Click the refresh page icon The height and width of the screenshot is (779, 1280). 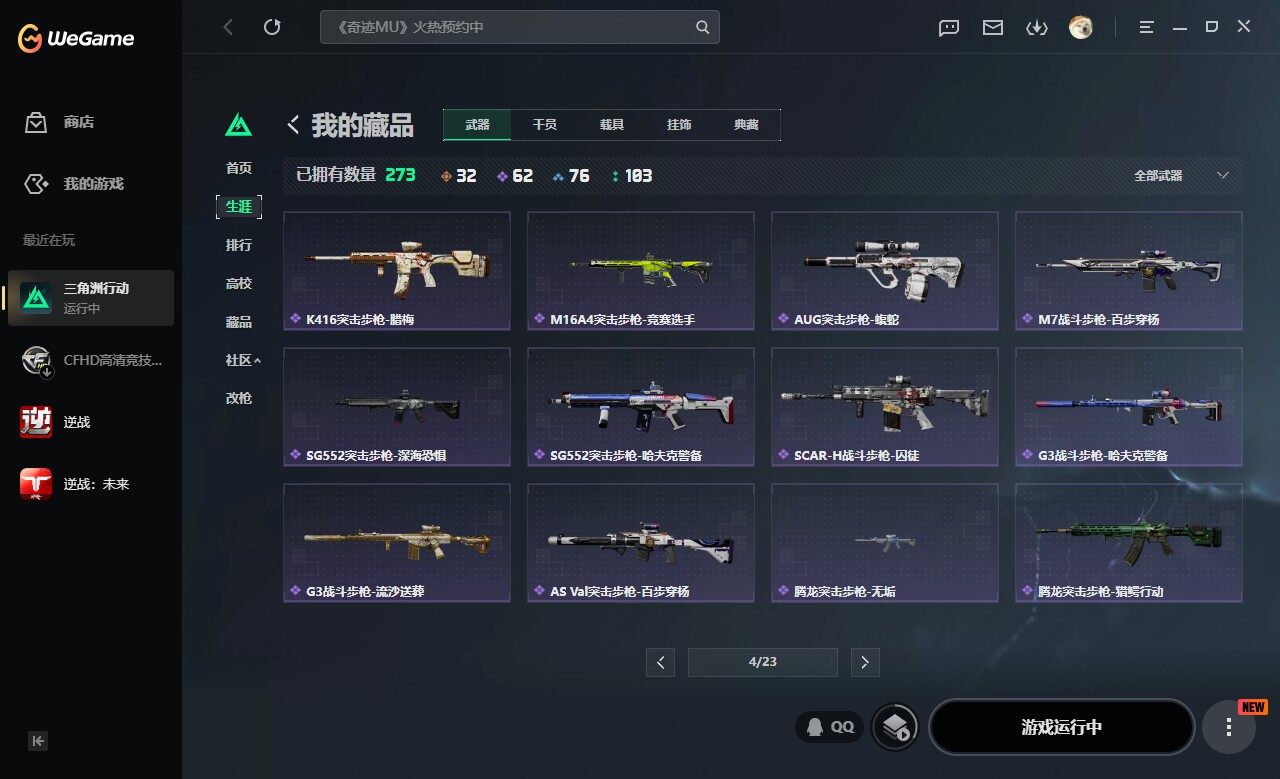[272, 27]
